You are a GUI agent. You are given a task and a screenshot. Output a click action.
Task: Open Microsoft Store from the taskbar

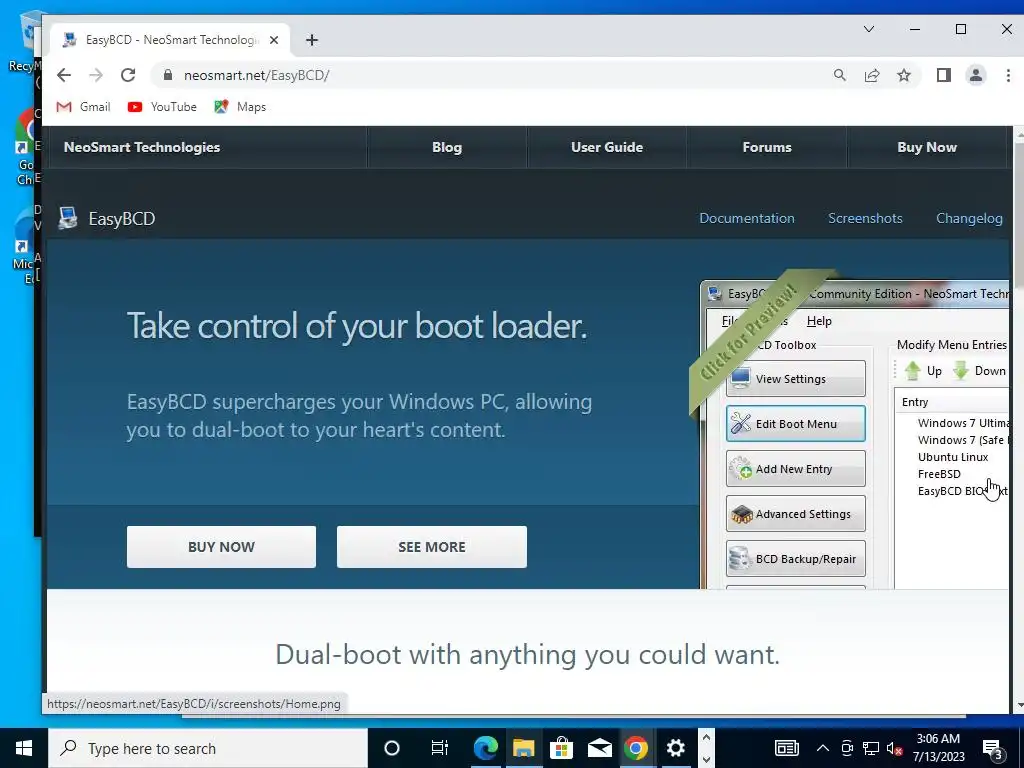click(561, 748)
